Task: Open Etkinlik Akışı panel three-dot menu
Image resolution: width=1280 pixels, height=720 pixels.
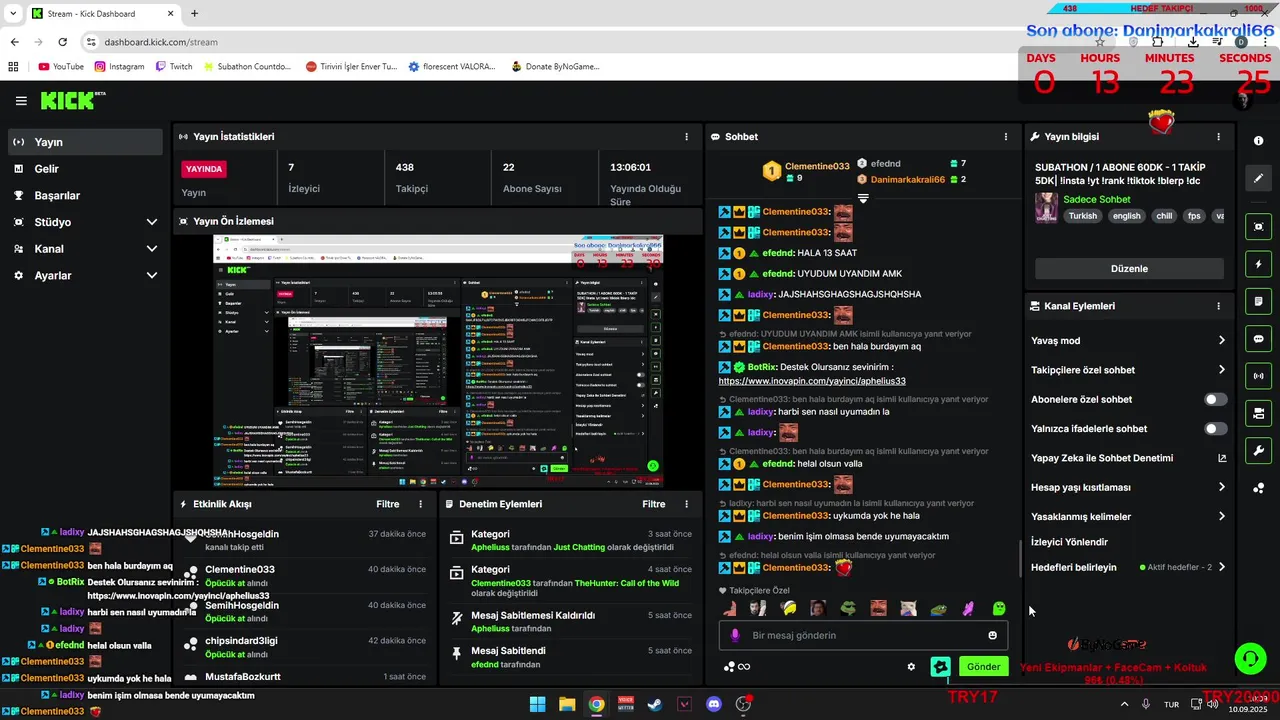Action: tap(420, 504)
